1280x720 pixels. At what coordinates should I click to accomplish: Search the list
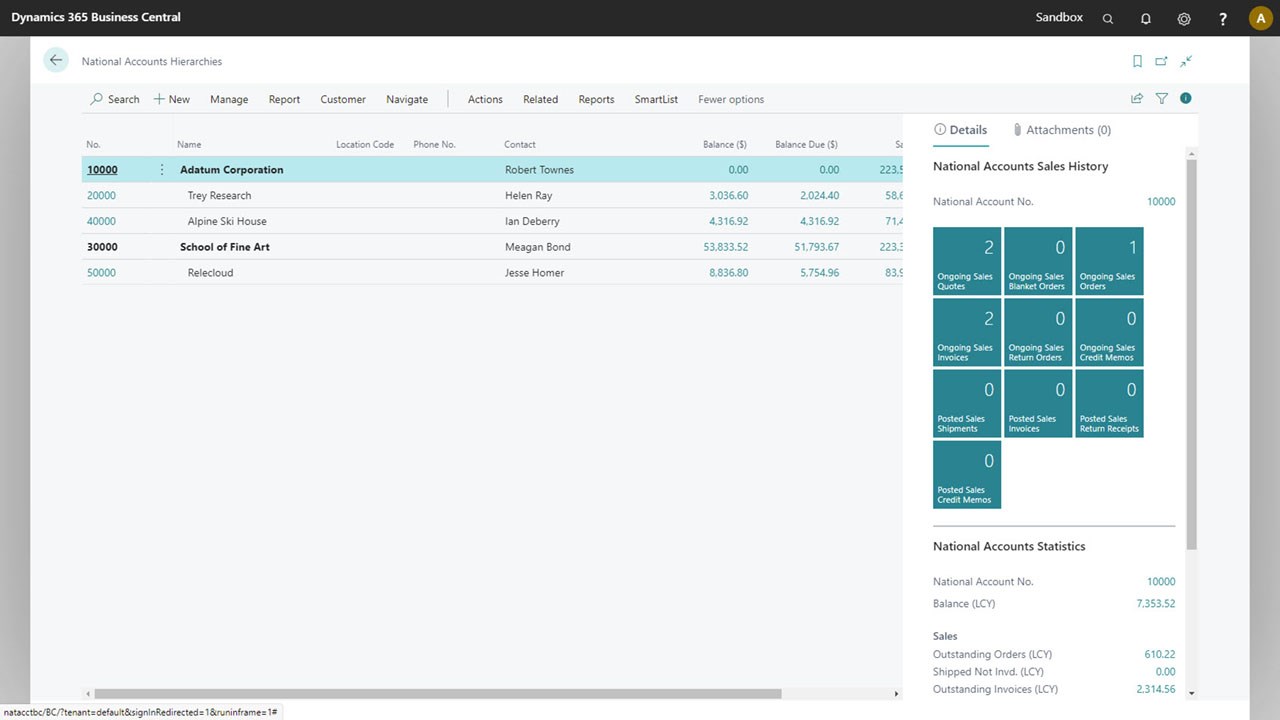115,99
